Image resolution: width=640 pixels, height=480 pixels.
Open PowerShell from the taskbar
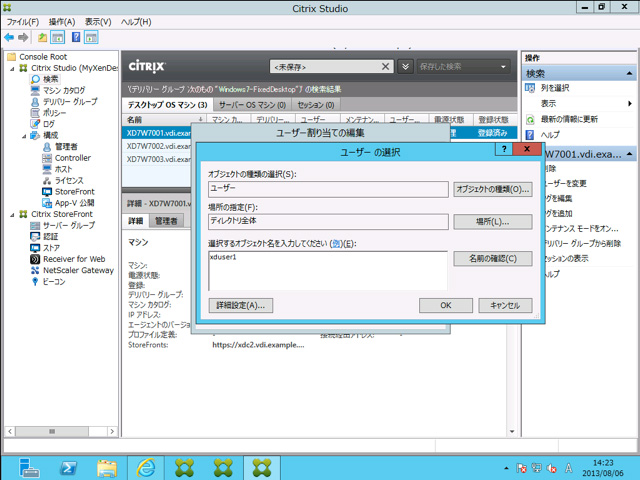pos(68,468)
